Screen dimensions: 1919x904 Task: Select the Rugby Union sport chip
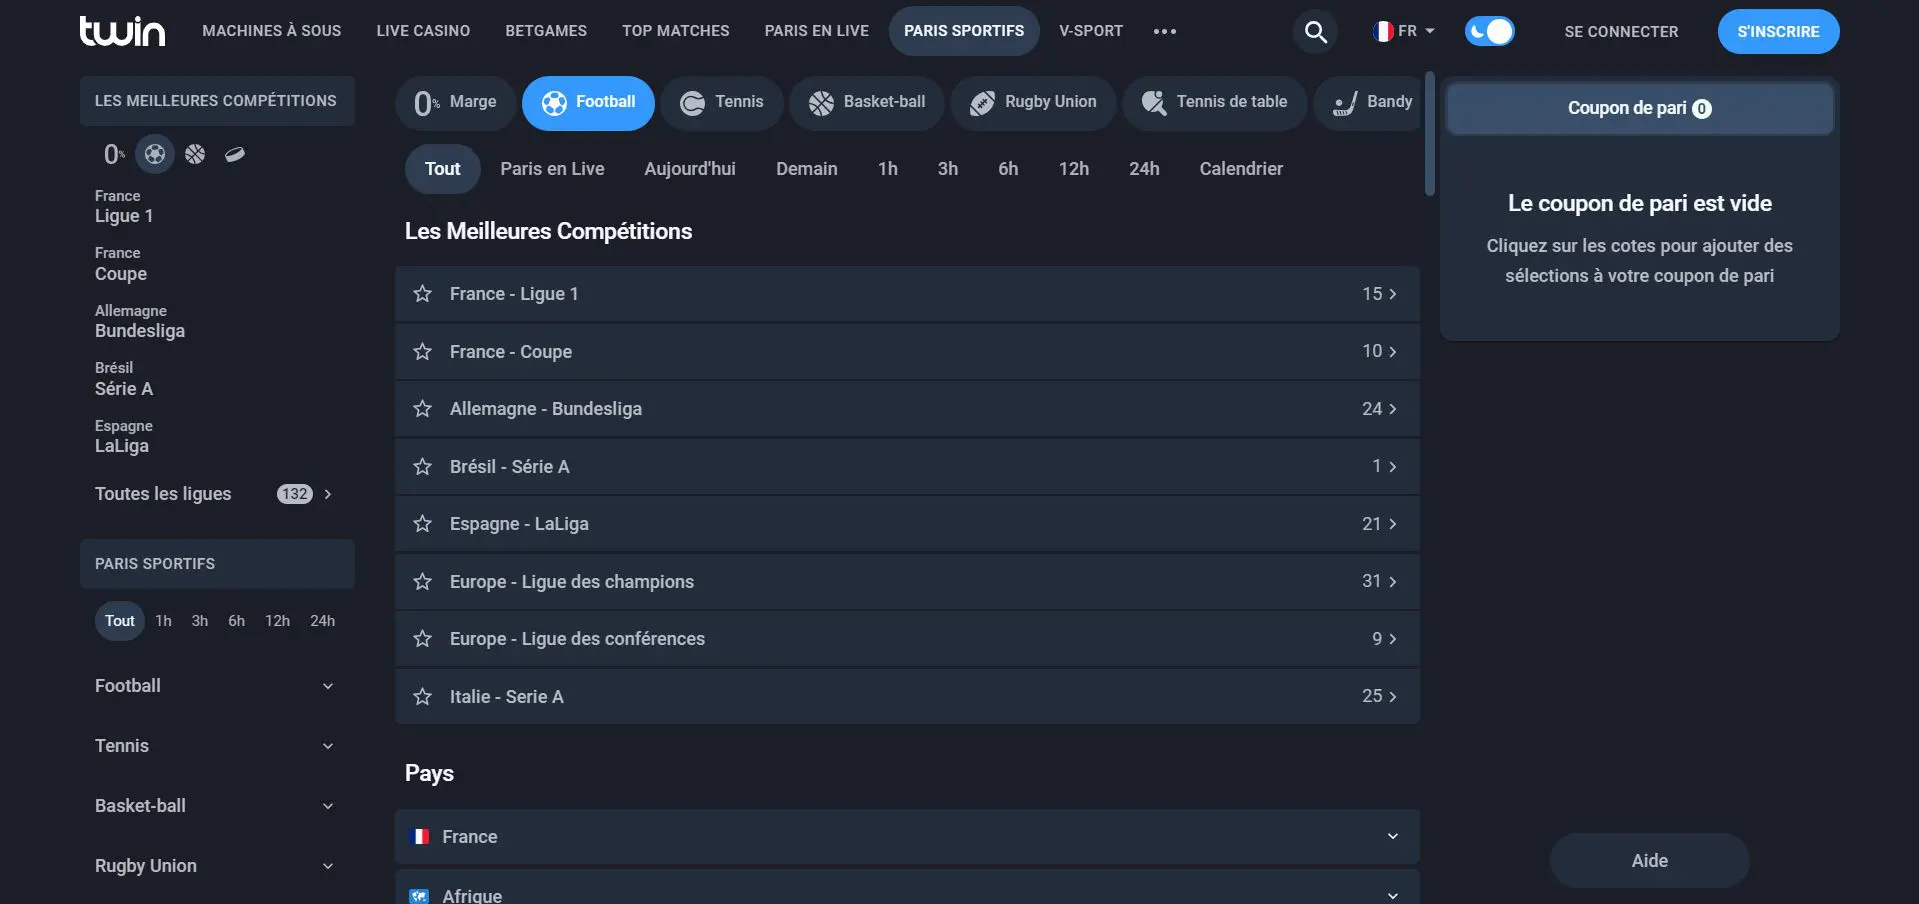click(x=1033, y=103)
